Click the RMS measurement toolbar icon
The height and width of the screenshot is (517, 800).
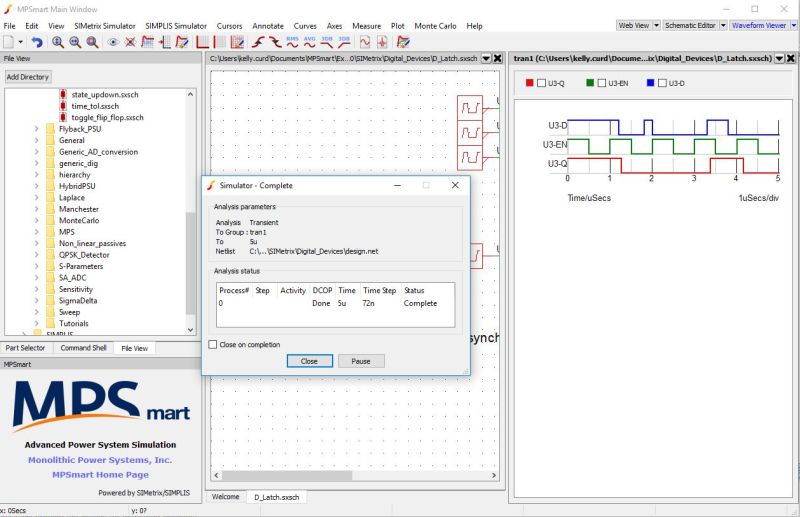292,41
